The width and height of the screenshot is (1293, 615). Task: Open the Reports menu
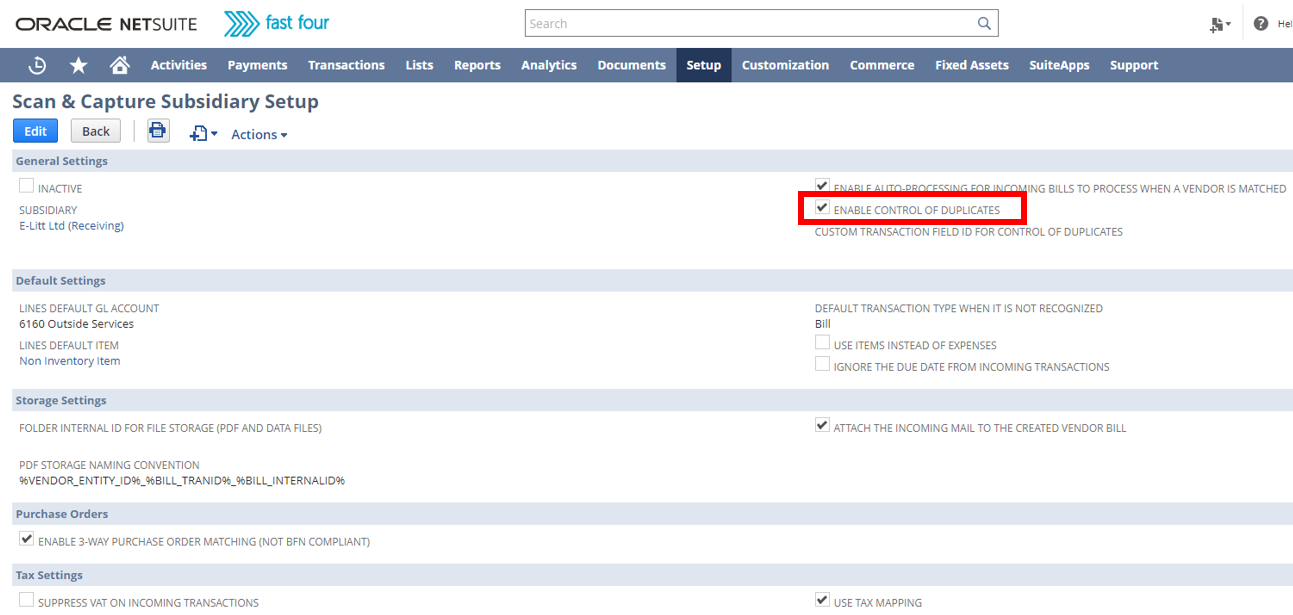tap(477, 65)
